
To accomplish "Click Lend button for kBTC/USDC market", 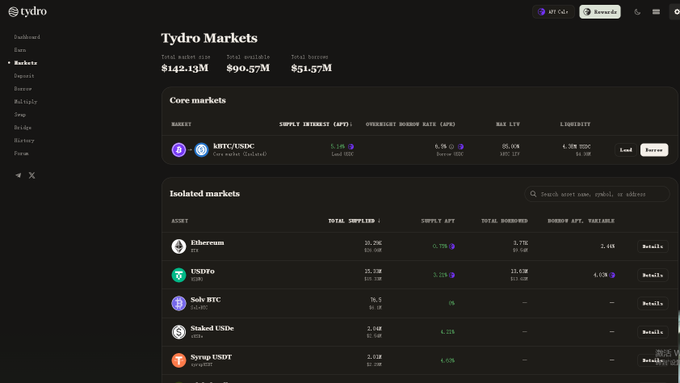I will point(626,150).
